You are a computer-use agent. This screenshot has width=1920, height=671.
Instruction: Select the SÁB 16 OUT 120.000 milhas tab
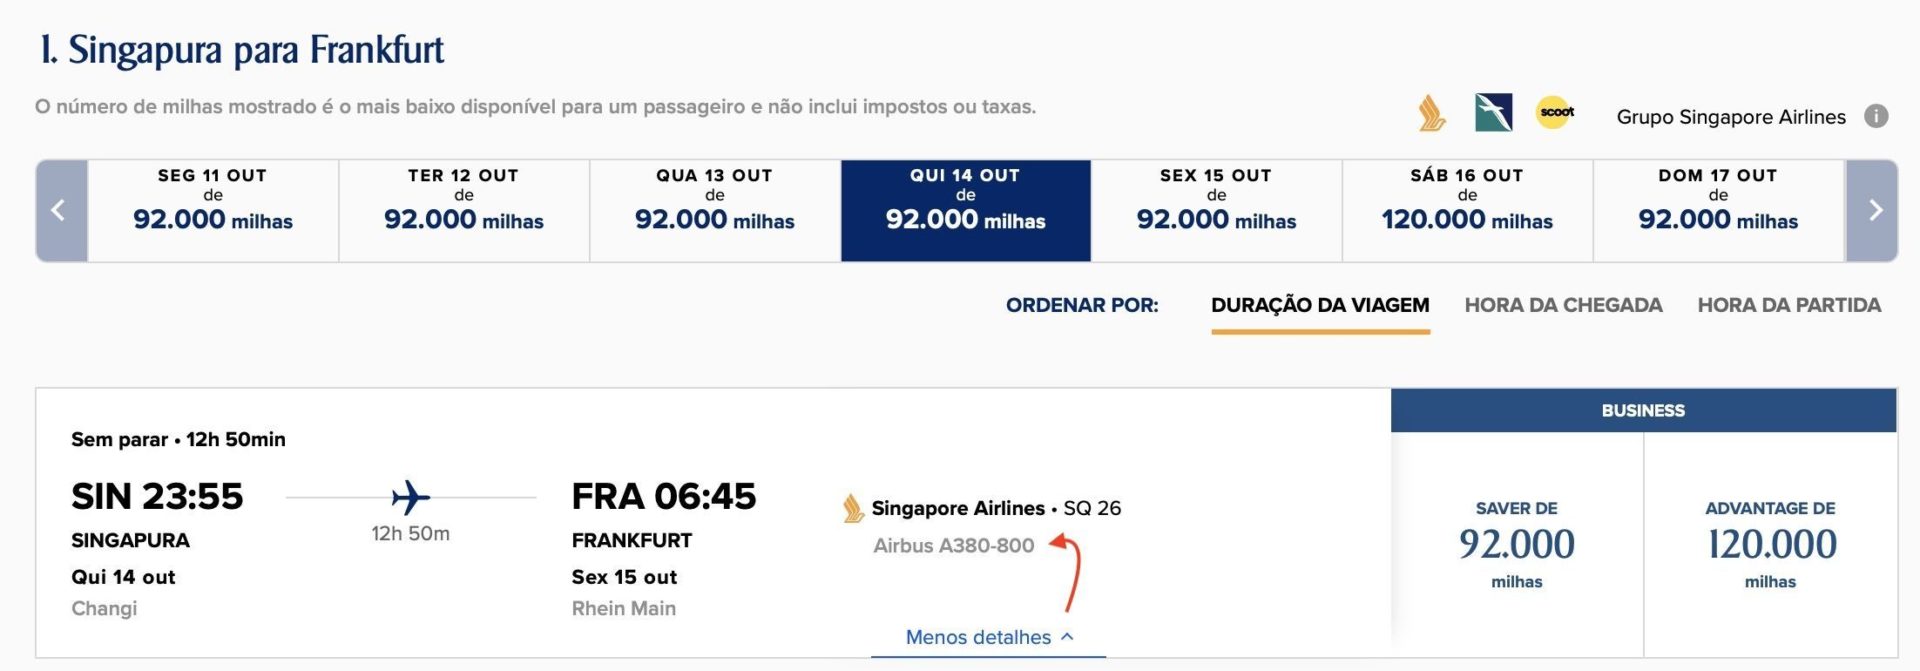1467,211
